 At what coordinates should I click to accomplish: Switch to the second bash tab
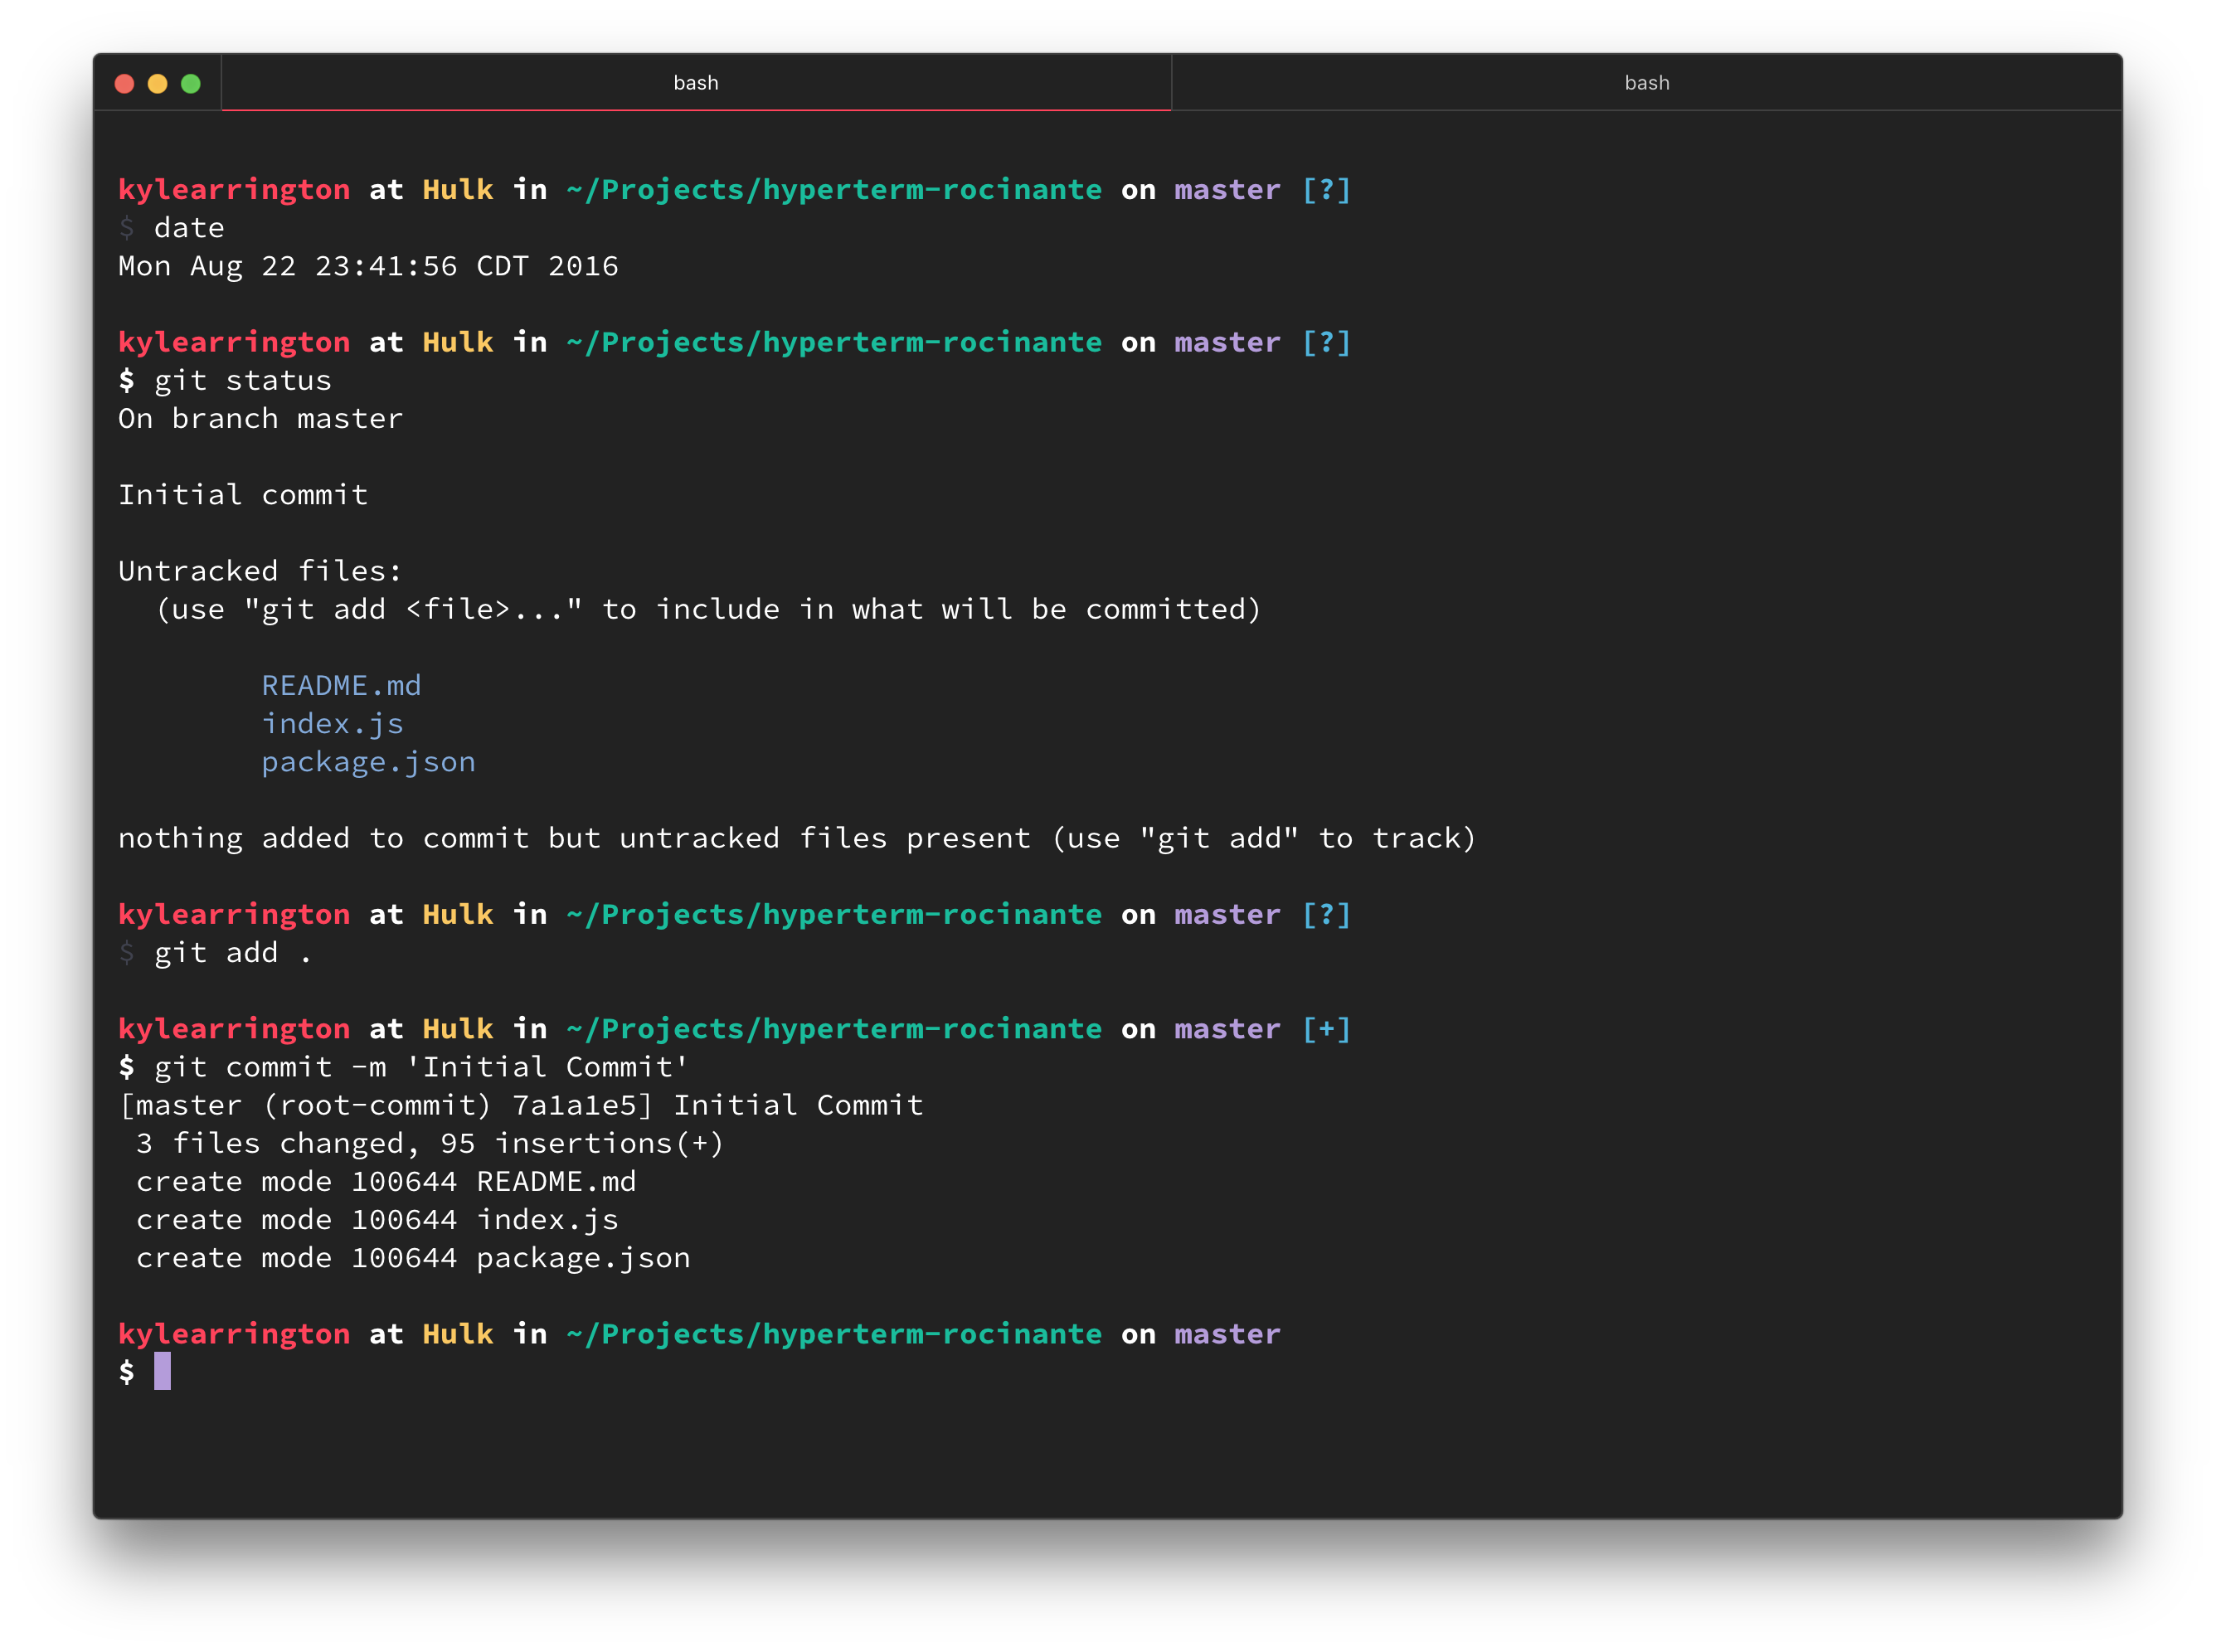pos(1646,83)
